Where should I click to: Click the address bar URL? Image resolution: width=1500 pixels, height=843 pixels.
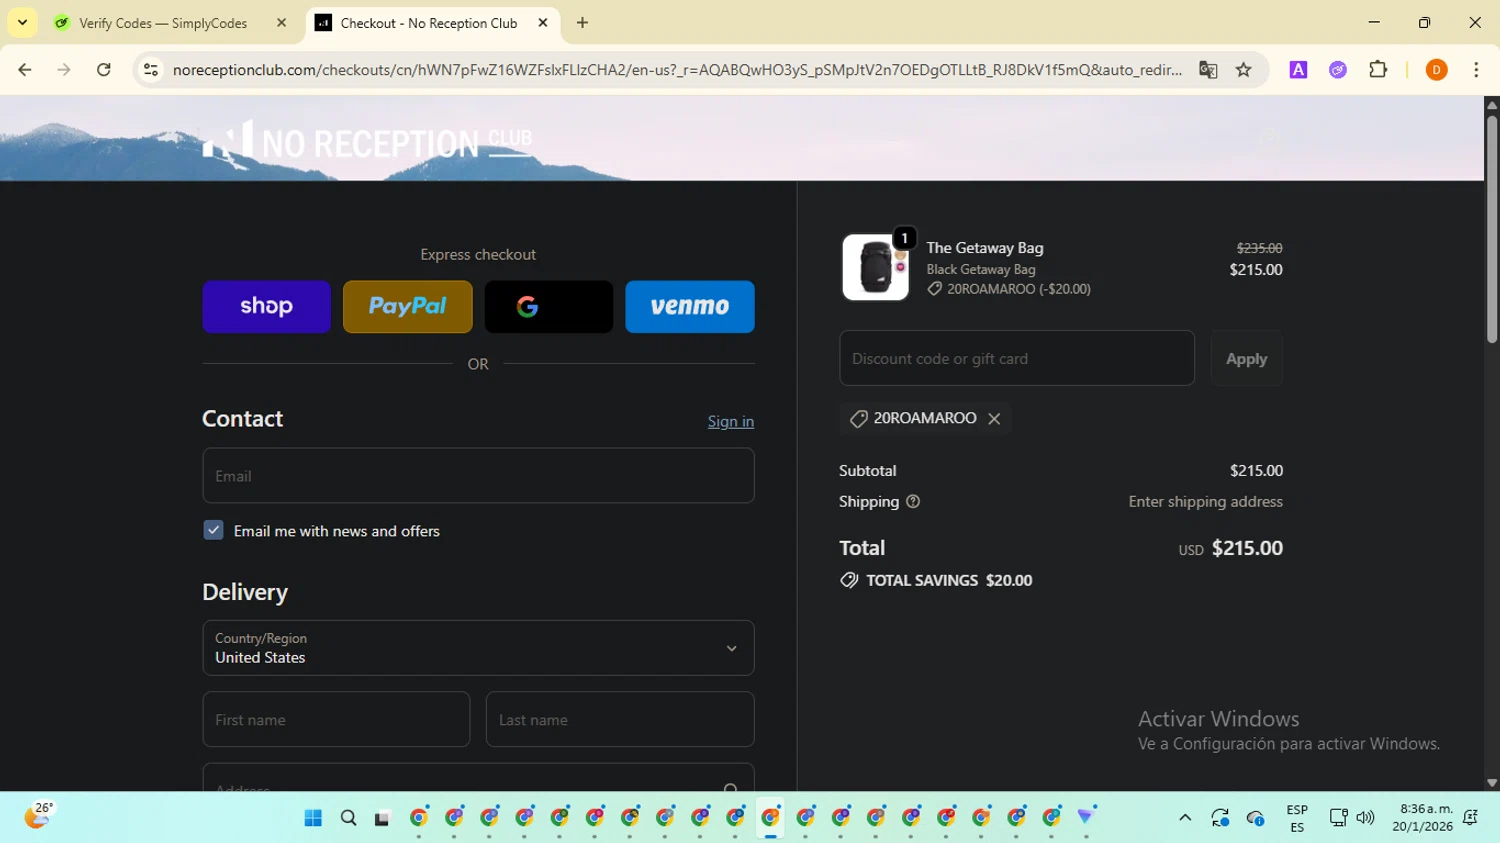(x=677, y=70)
